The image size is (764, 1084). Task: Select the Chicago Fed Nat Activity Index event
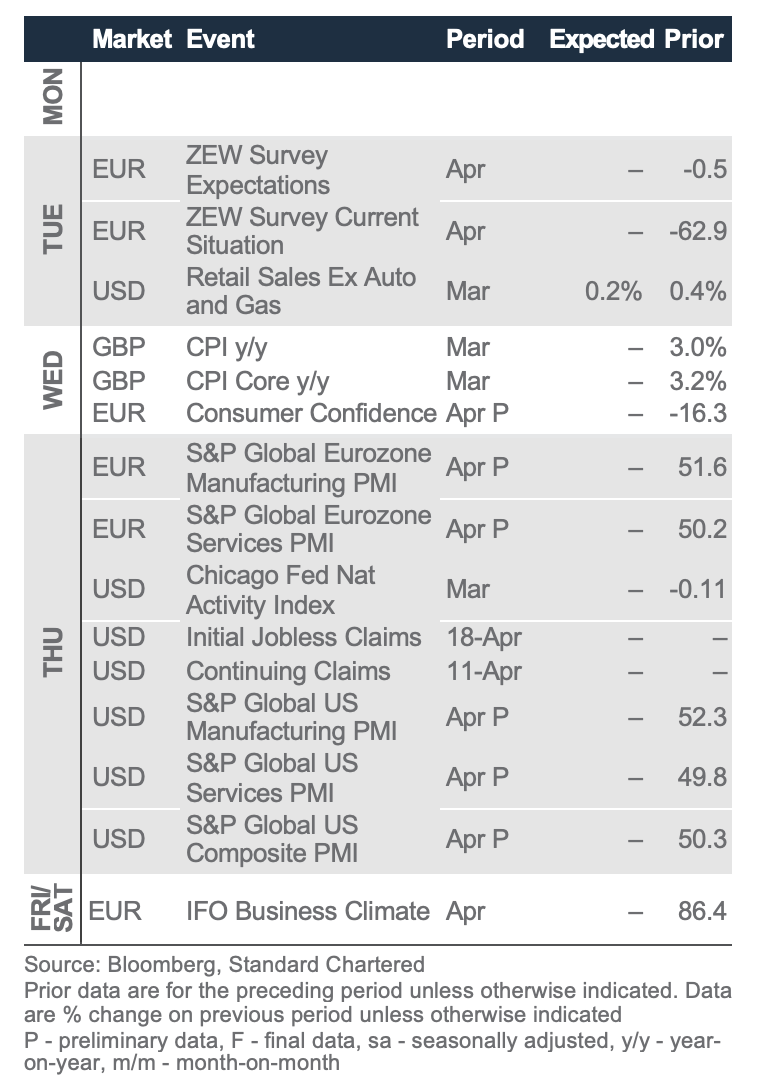pyautogui.click(x=280, y=589)
